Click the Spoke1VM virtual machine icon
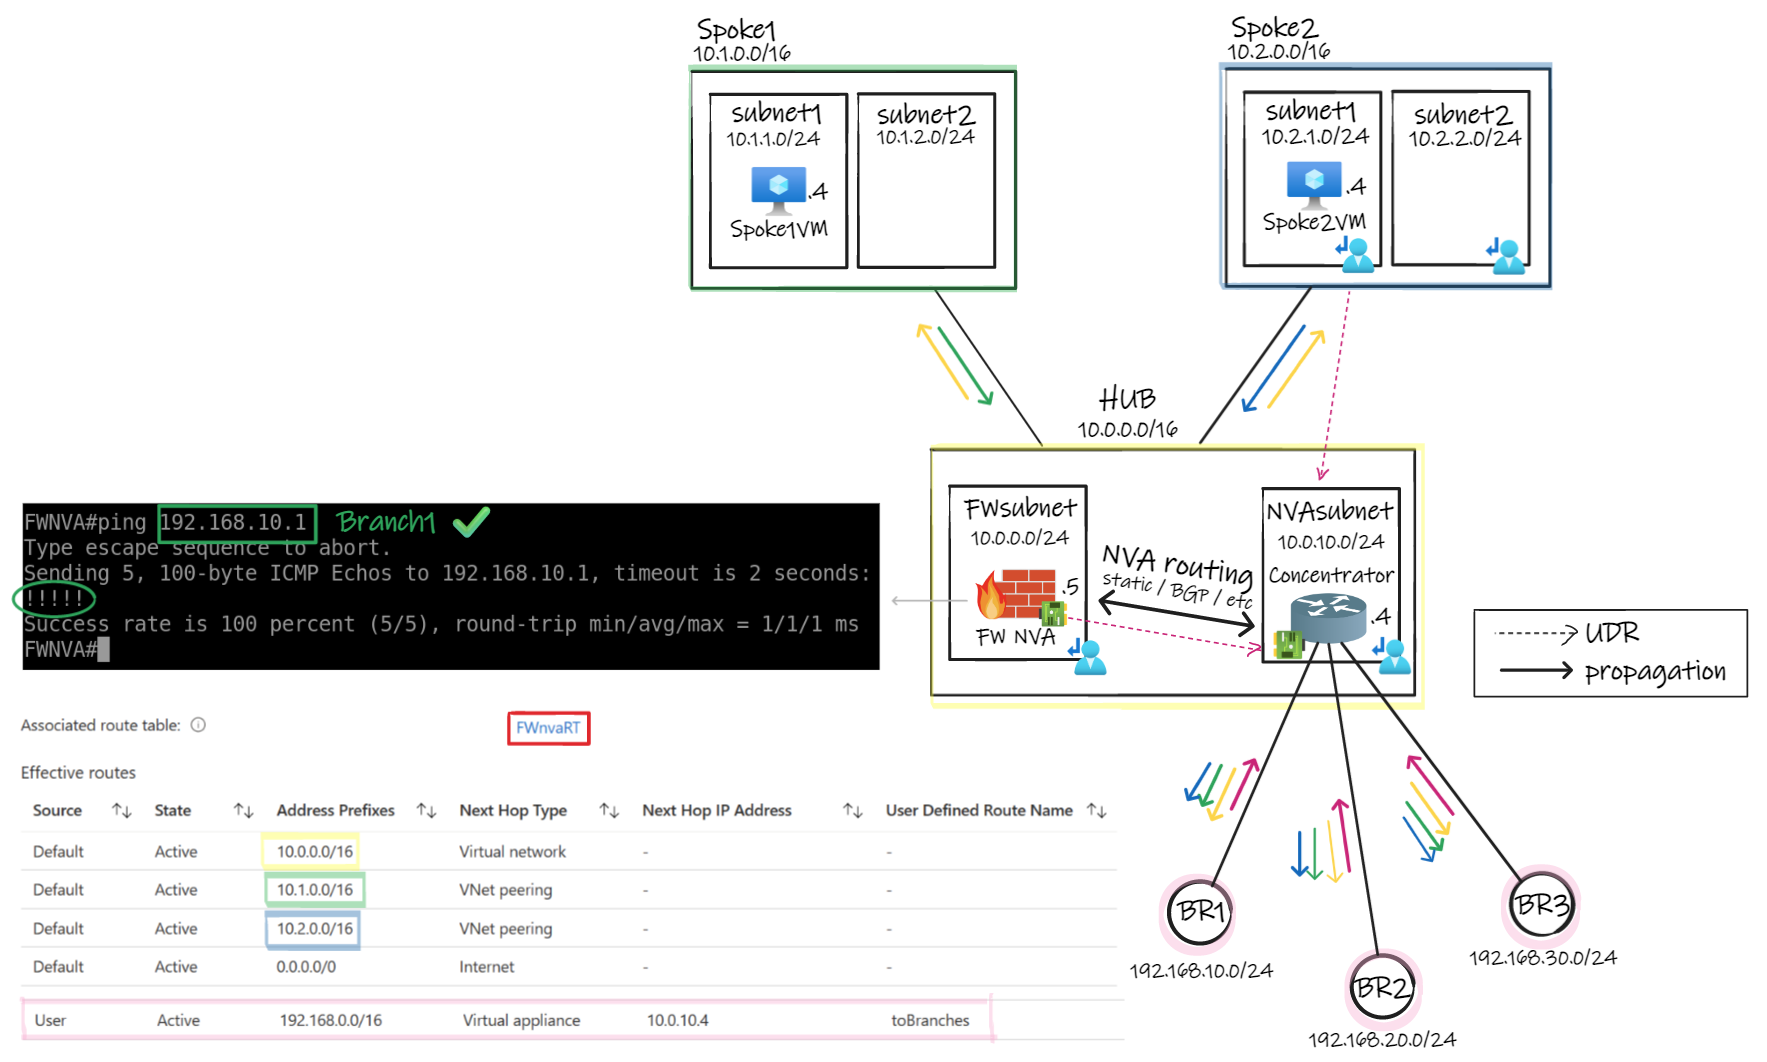 (778, 187)
